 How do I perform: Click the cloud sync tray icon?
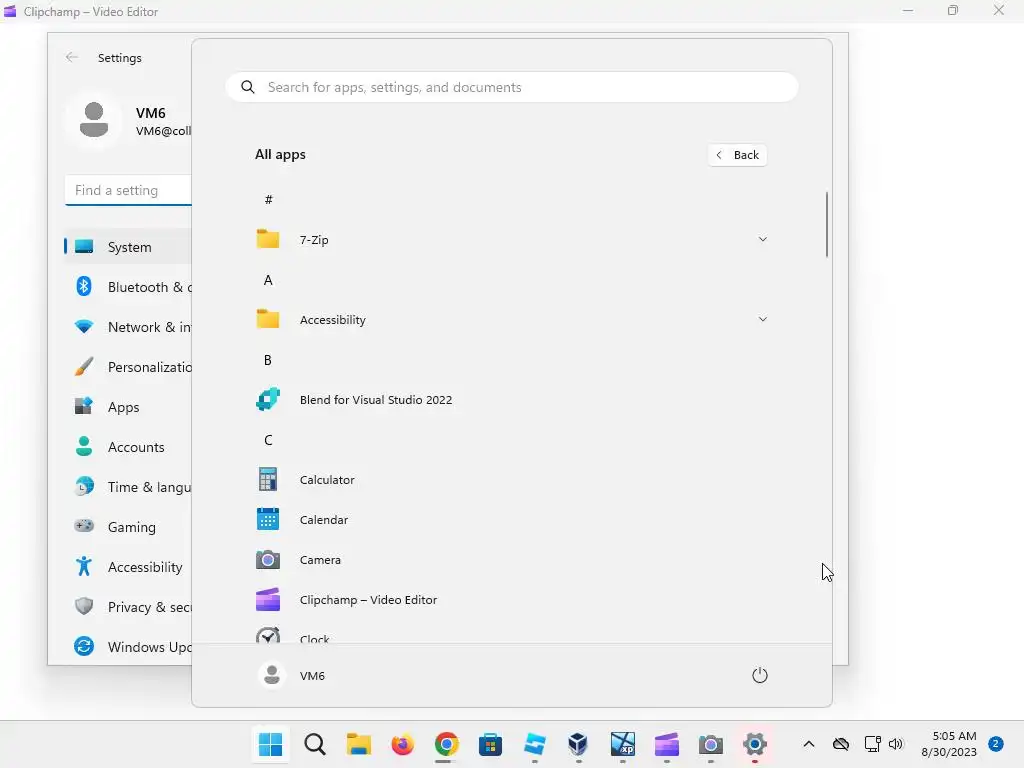pos(841,744)
